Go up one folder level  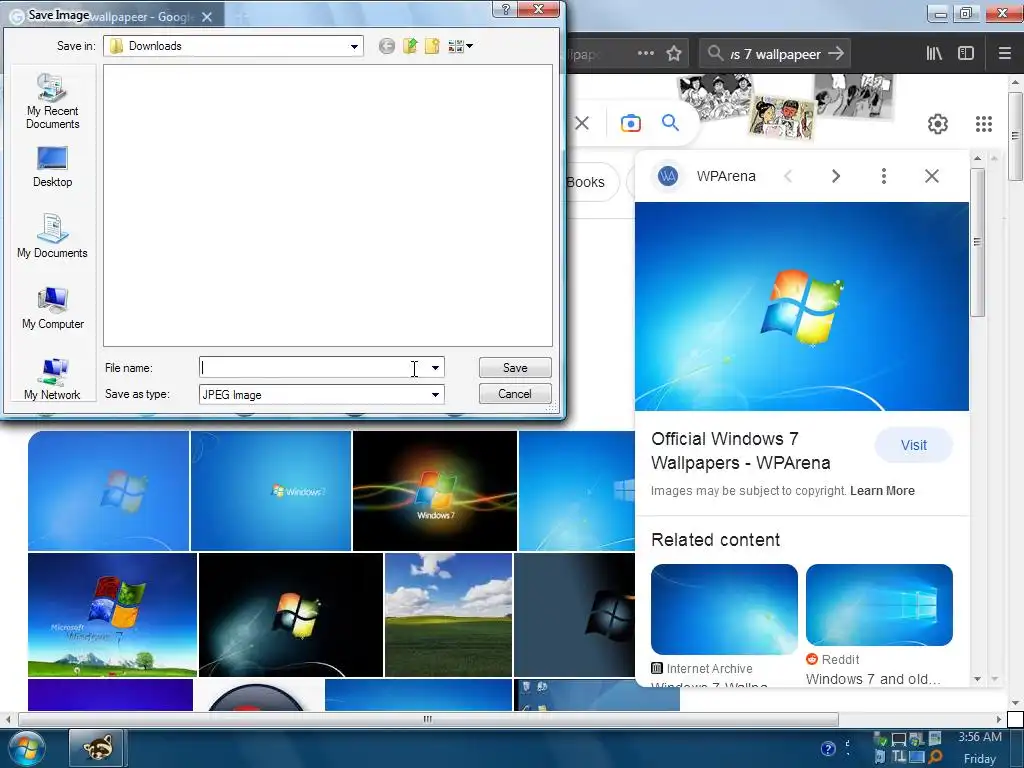click(410, 46)
